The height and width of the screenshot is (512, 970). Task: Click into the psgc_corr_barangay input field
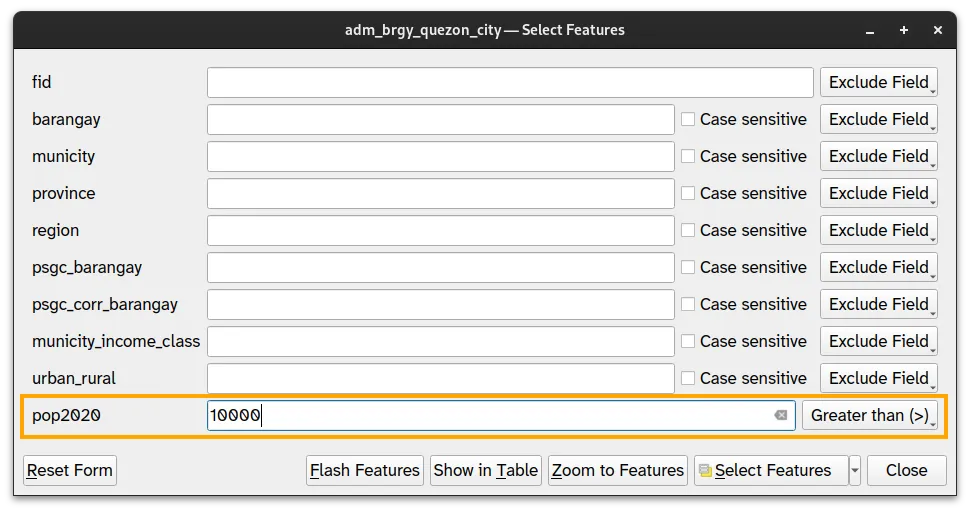click(x=440, y=304)
